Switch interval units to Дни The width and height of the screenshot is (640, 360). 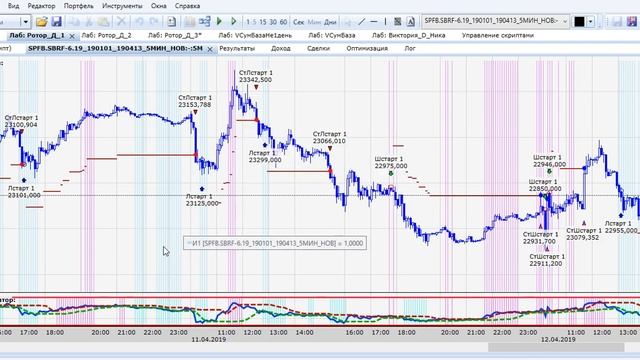[x=330, y=22]
